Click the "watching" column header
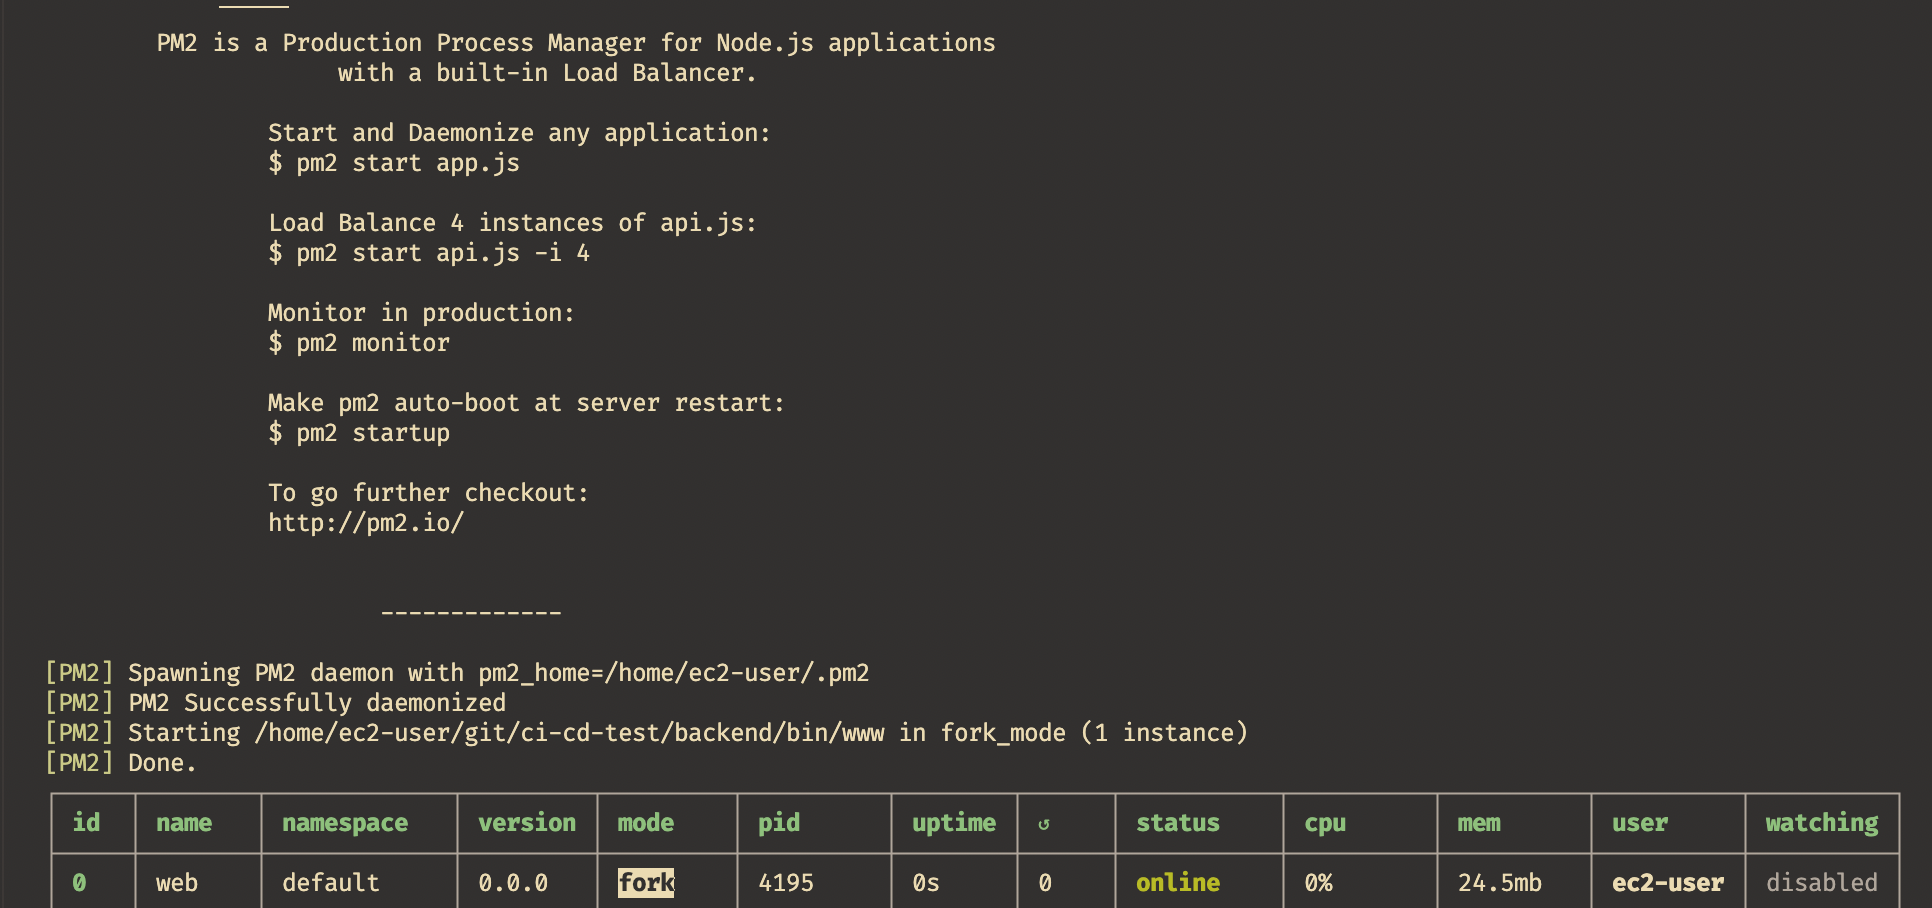Viewport: 1932px width, 908px height. (x=1822, y=823)
